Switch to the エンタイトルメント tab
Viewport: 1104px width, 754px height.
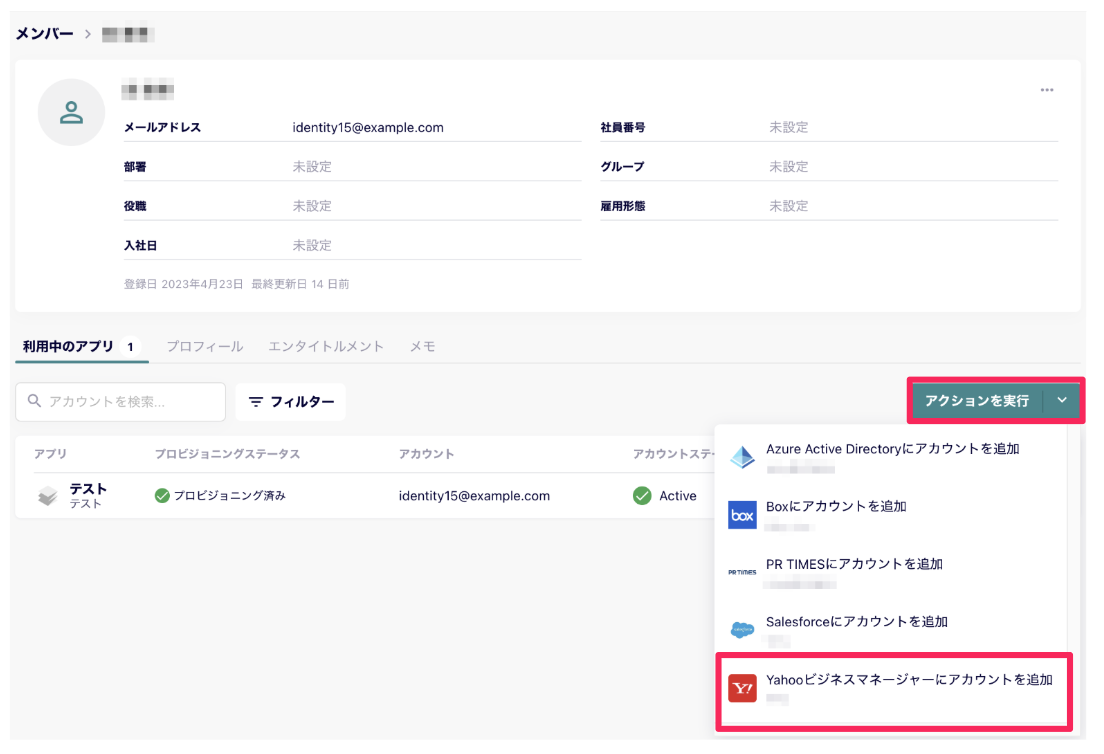[x=326, y=346]
